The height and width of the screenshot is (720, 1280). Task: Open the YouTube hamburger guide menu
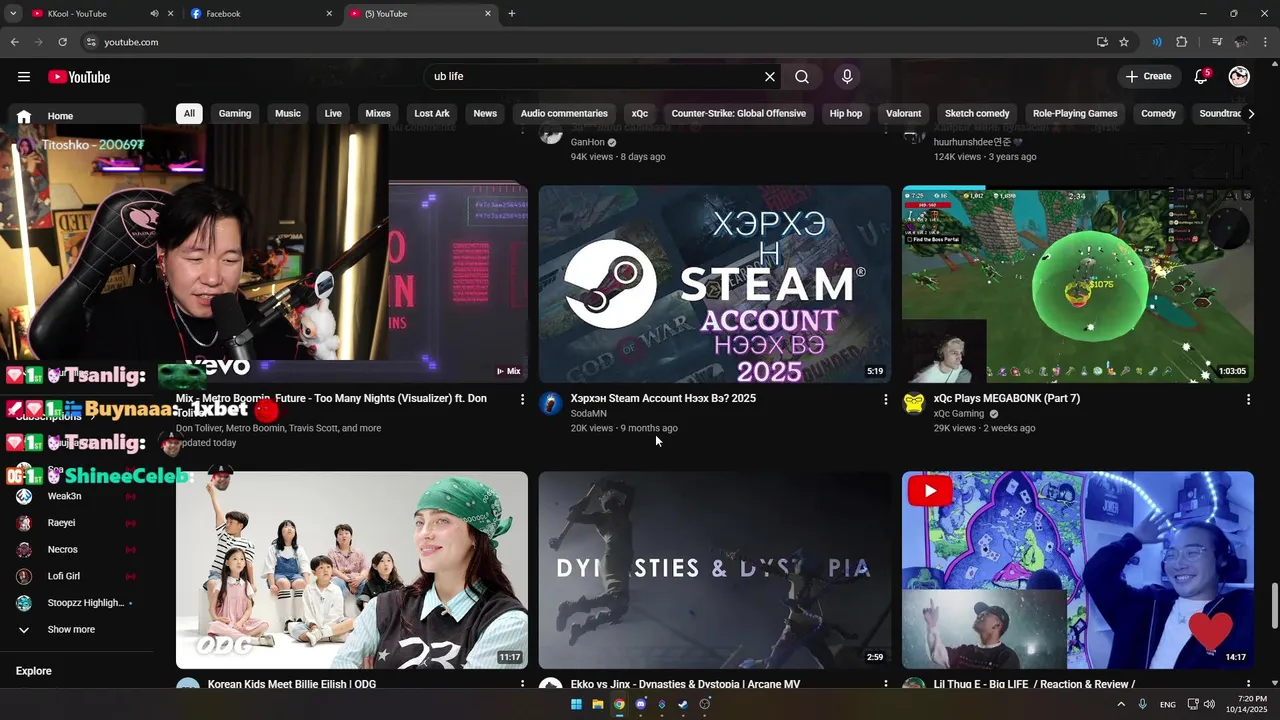click(x=24, y=77)
